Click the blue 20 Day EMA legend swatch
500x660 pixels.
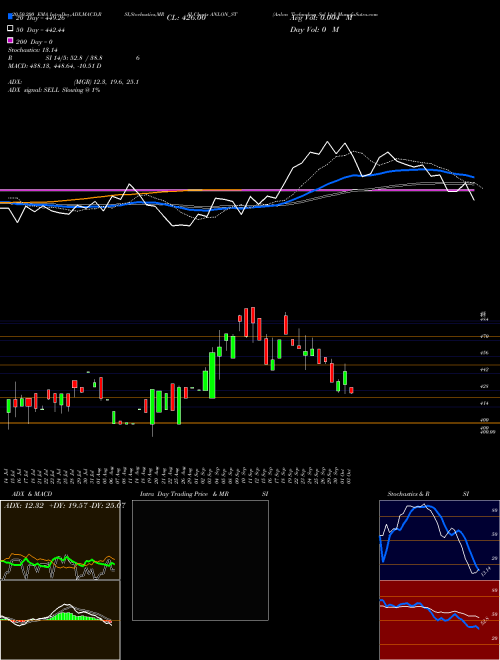(x=10, y=17)
